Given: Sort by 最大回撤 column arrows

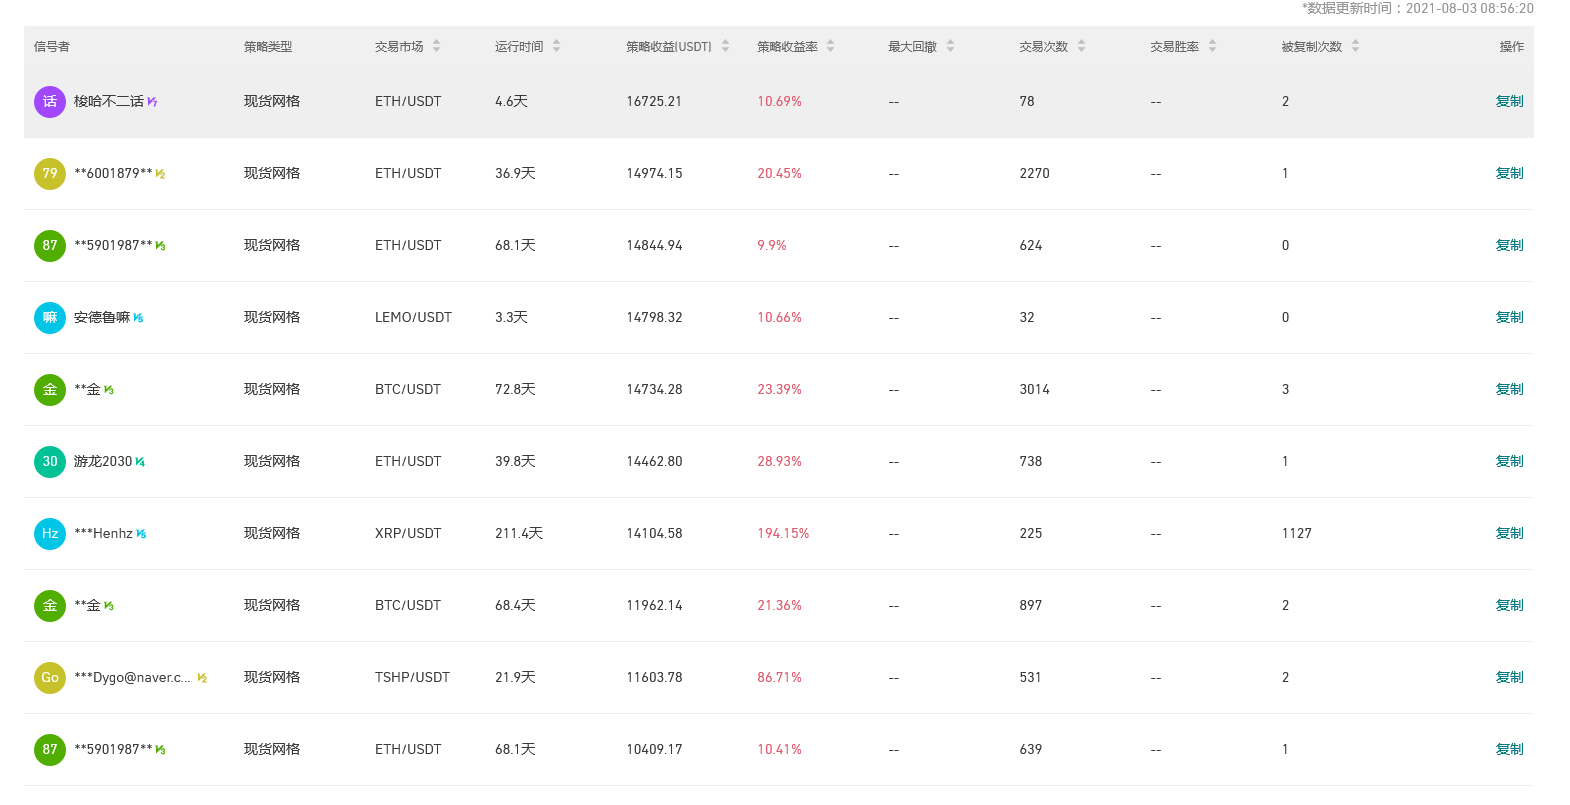Looking at the screenshot, I should point(950,46).
